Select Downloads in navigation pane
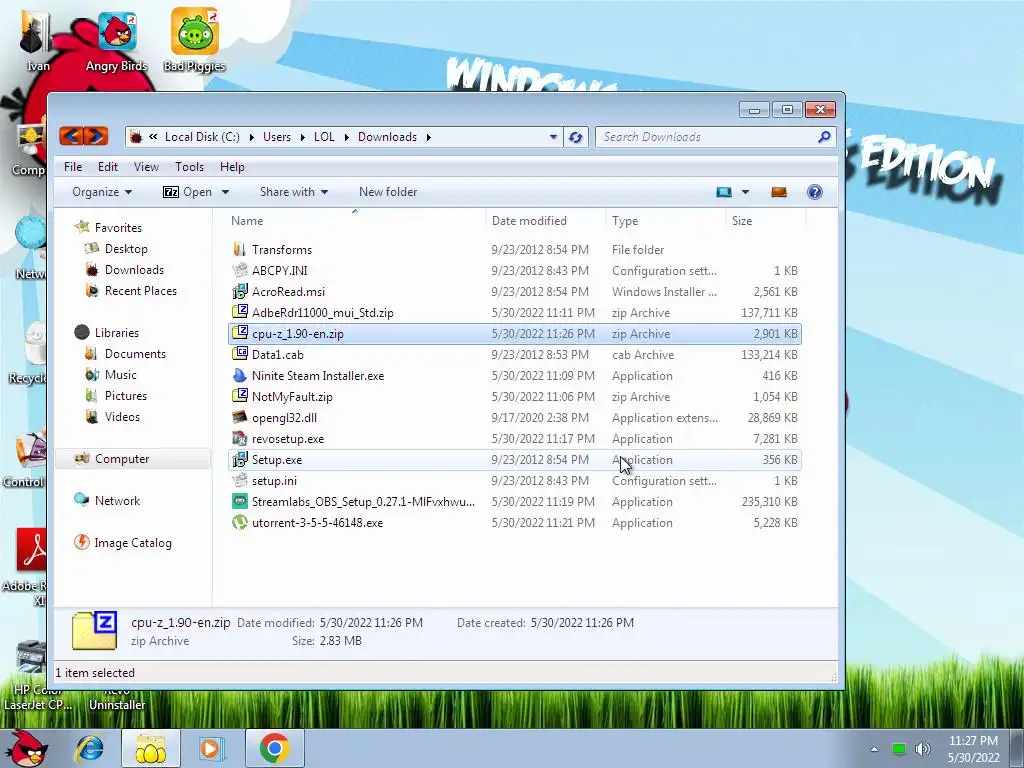The height and width of the screenshot is (768, 1024). pos(134,270)
